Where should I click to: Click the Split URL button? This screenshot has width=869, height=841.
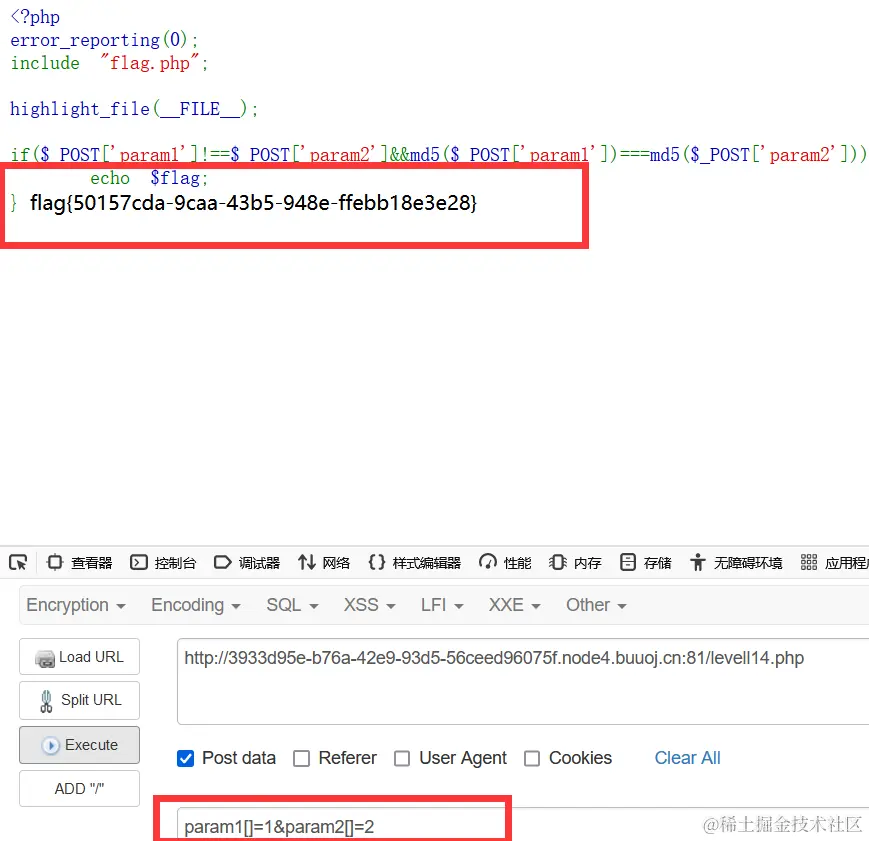[x=79, y=700]
